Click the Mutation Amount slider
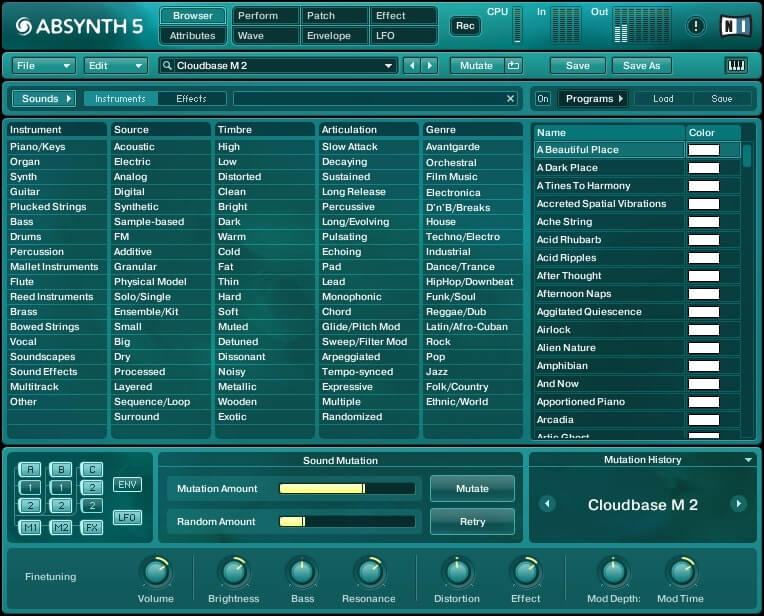This screenshot has height=616, width=764. pyautogui.click(x=346, y=489)
